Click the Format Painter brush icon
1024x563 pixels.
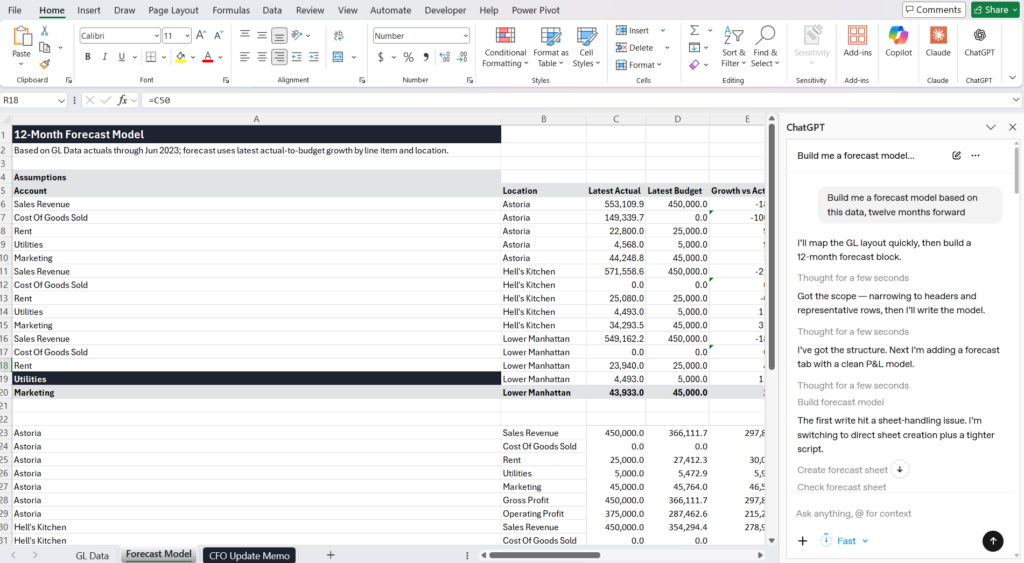pyautogui.click(x=44, y=63)
